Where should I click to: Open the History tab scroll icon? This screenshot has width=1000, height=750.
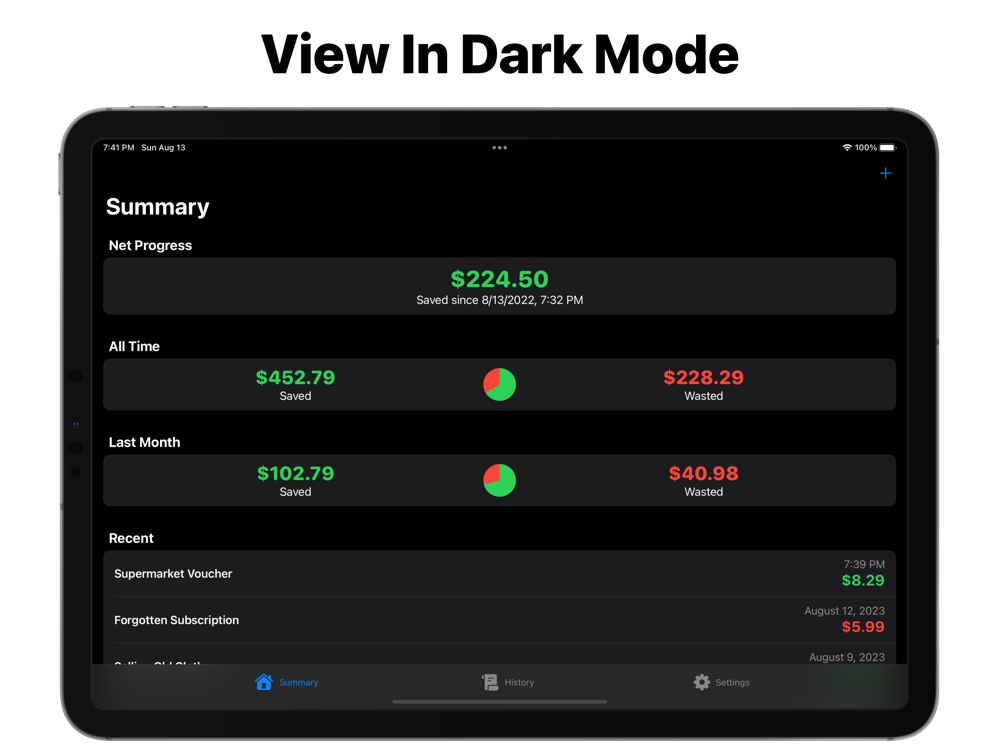490,682
